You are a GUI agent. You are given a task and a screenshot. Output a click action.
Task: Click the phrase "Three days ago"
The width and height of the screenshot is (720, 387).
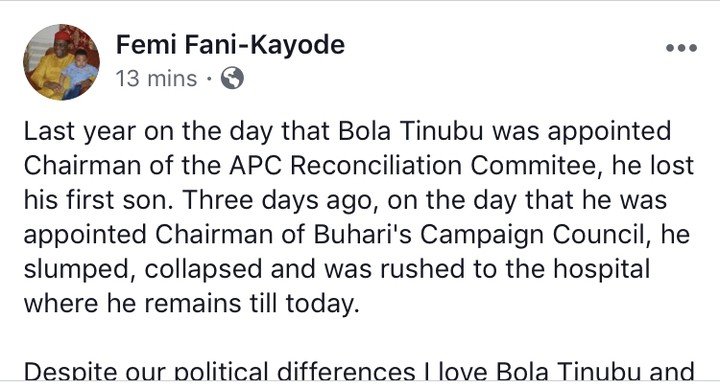pos(281,201)
